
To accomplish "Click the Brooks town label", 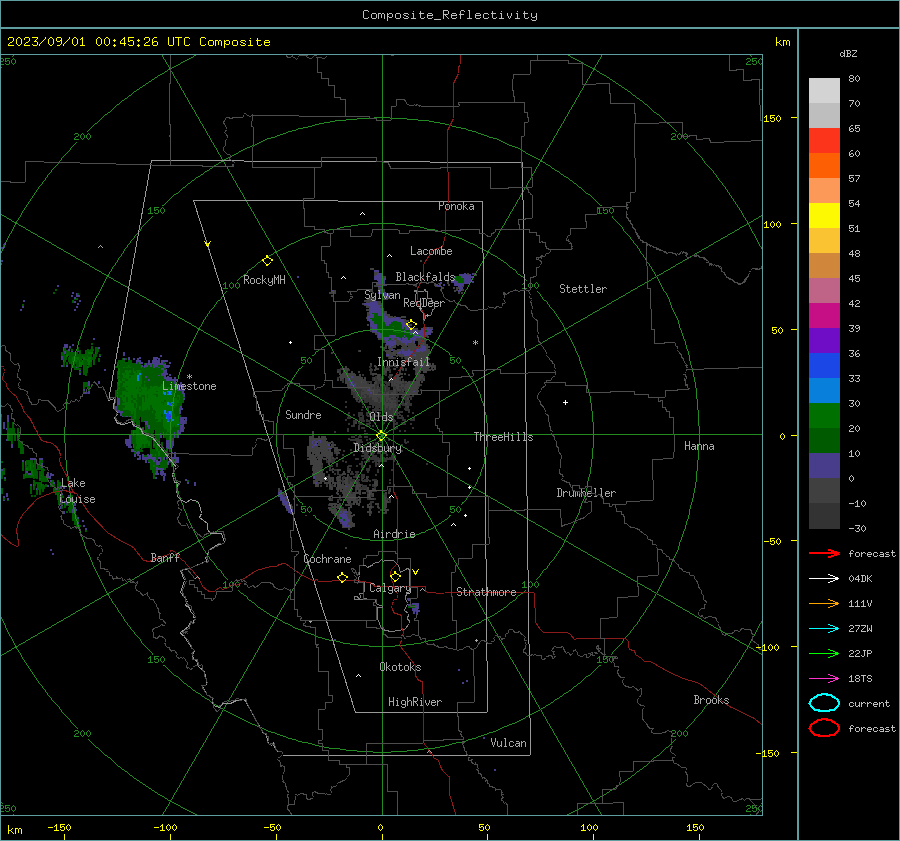I will point(711,700).
